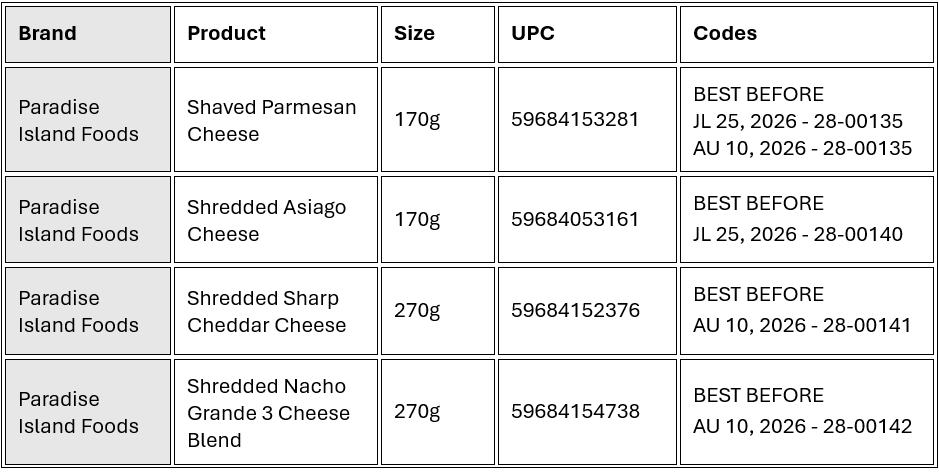Viewport: 939px width, 473px height.
Task: Click the Shaved Parmesan Cheese product cell
Action: pyautogui.click(x=271, y=120)
